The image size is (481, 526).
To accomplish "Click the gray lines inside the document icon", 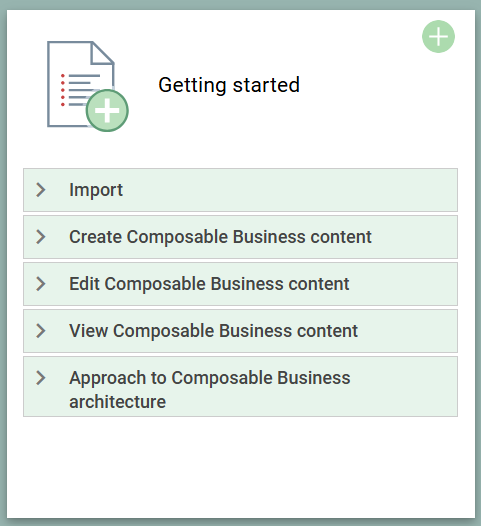I will click(x=82, y=90).
